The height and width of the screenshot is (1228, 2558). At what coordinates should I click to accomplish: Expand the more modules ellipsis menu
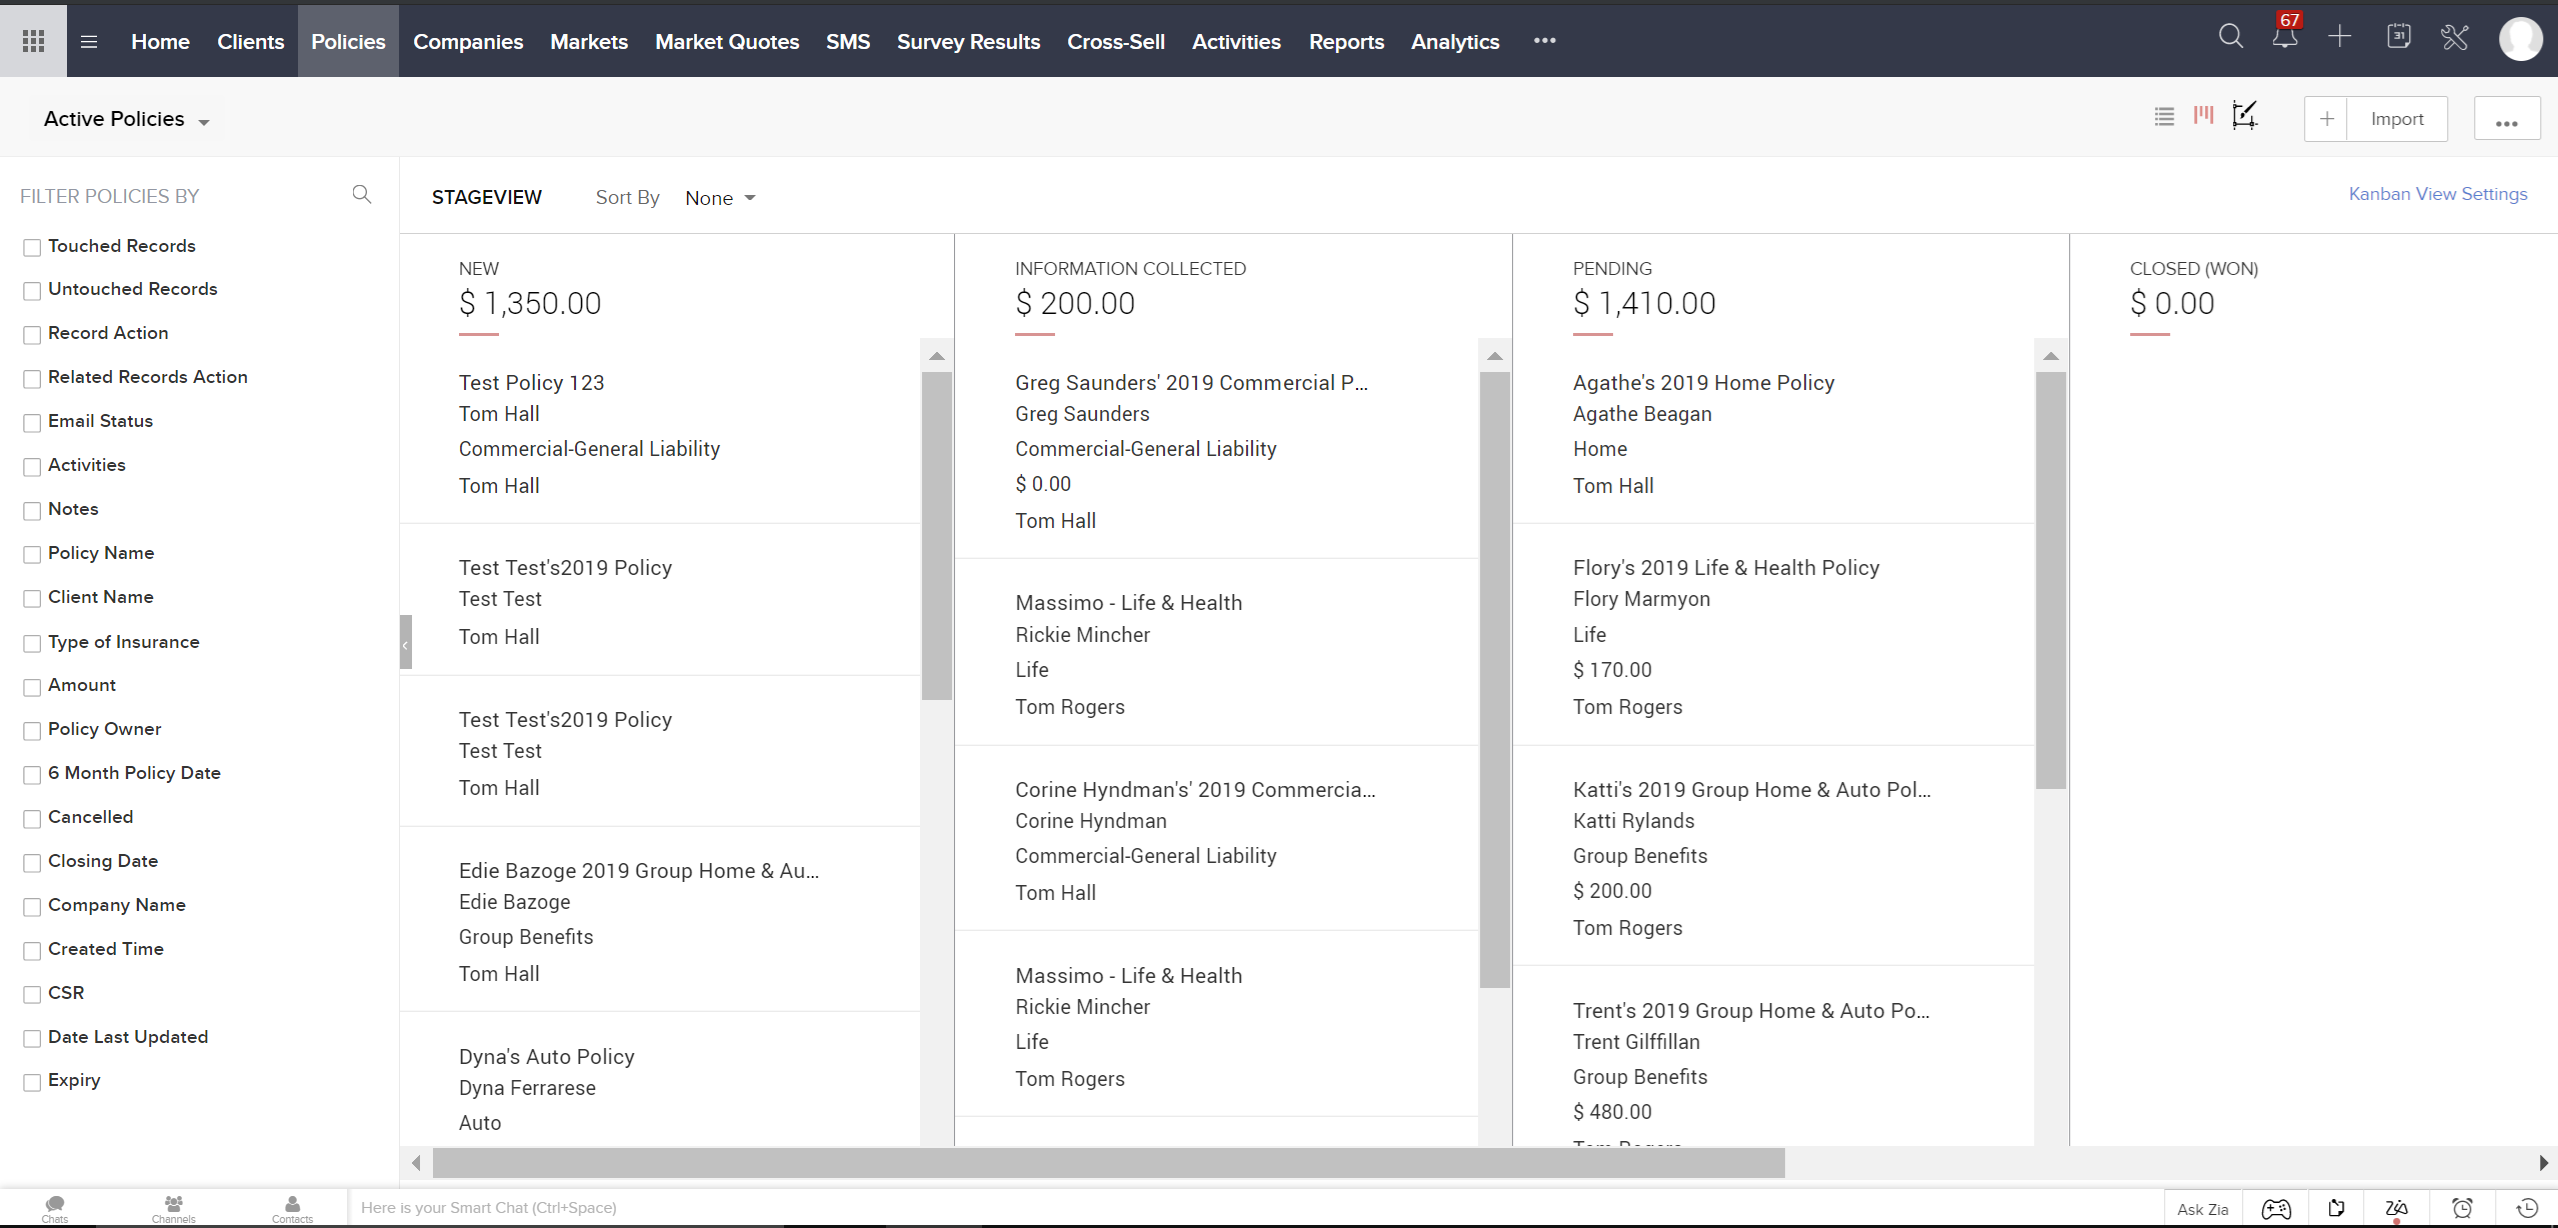pyautogui.click(x=1544, y=41)
